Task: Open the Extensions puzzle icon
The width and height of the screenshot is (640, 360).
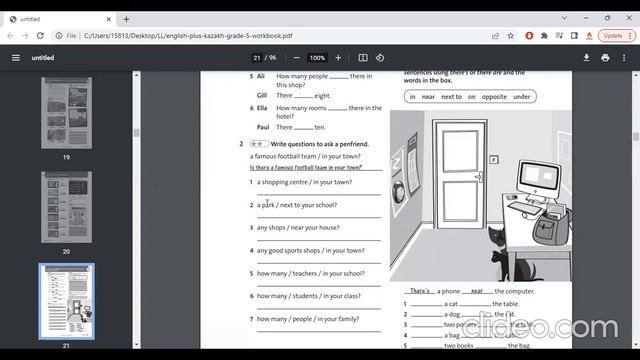Action: (x=544, y=36)
